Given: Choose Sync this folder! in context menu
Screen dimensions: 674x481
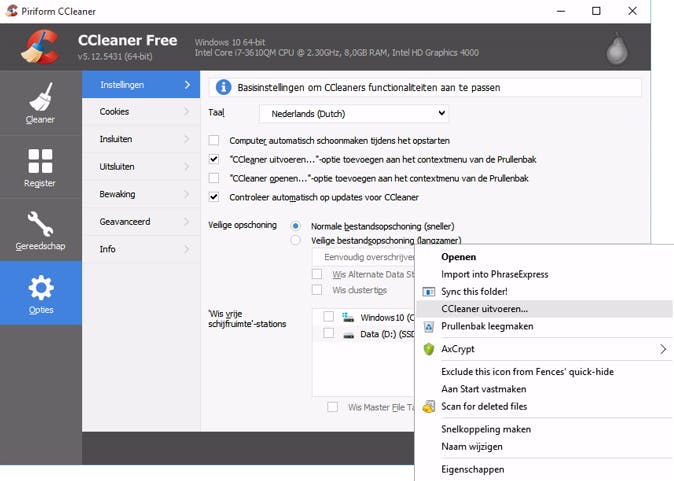Looking at the screenshot, I should point(544,291).
